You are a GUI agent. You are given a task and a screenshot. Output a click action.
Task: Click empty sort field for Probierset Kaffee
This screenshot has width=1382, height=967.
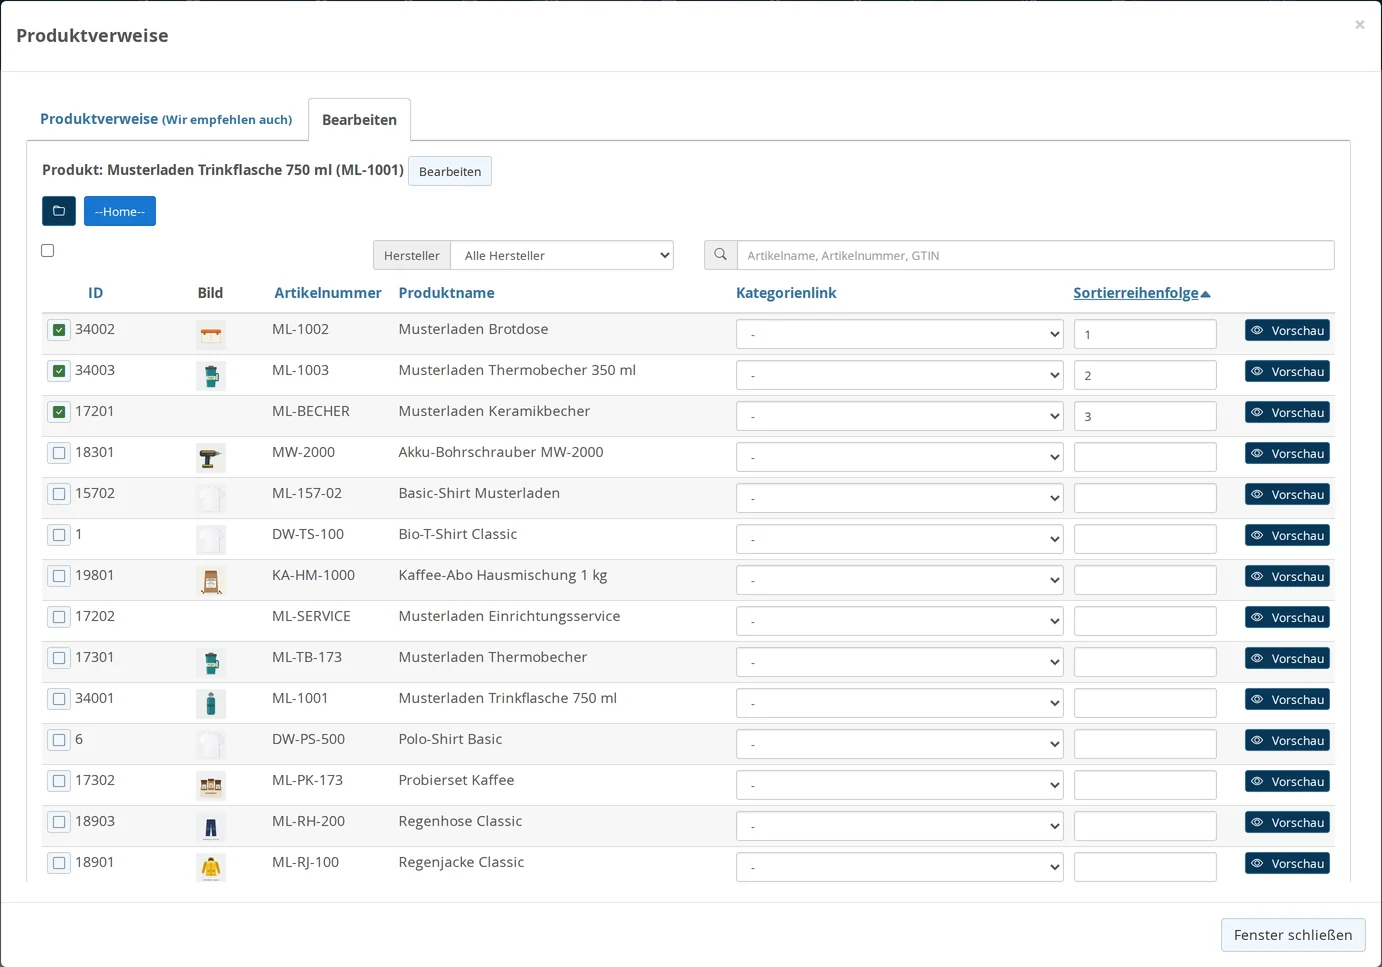click(1145, 785)
